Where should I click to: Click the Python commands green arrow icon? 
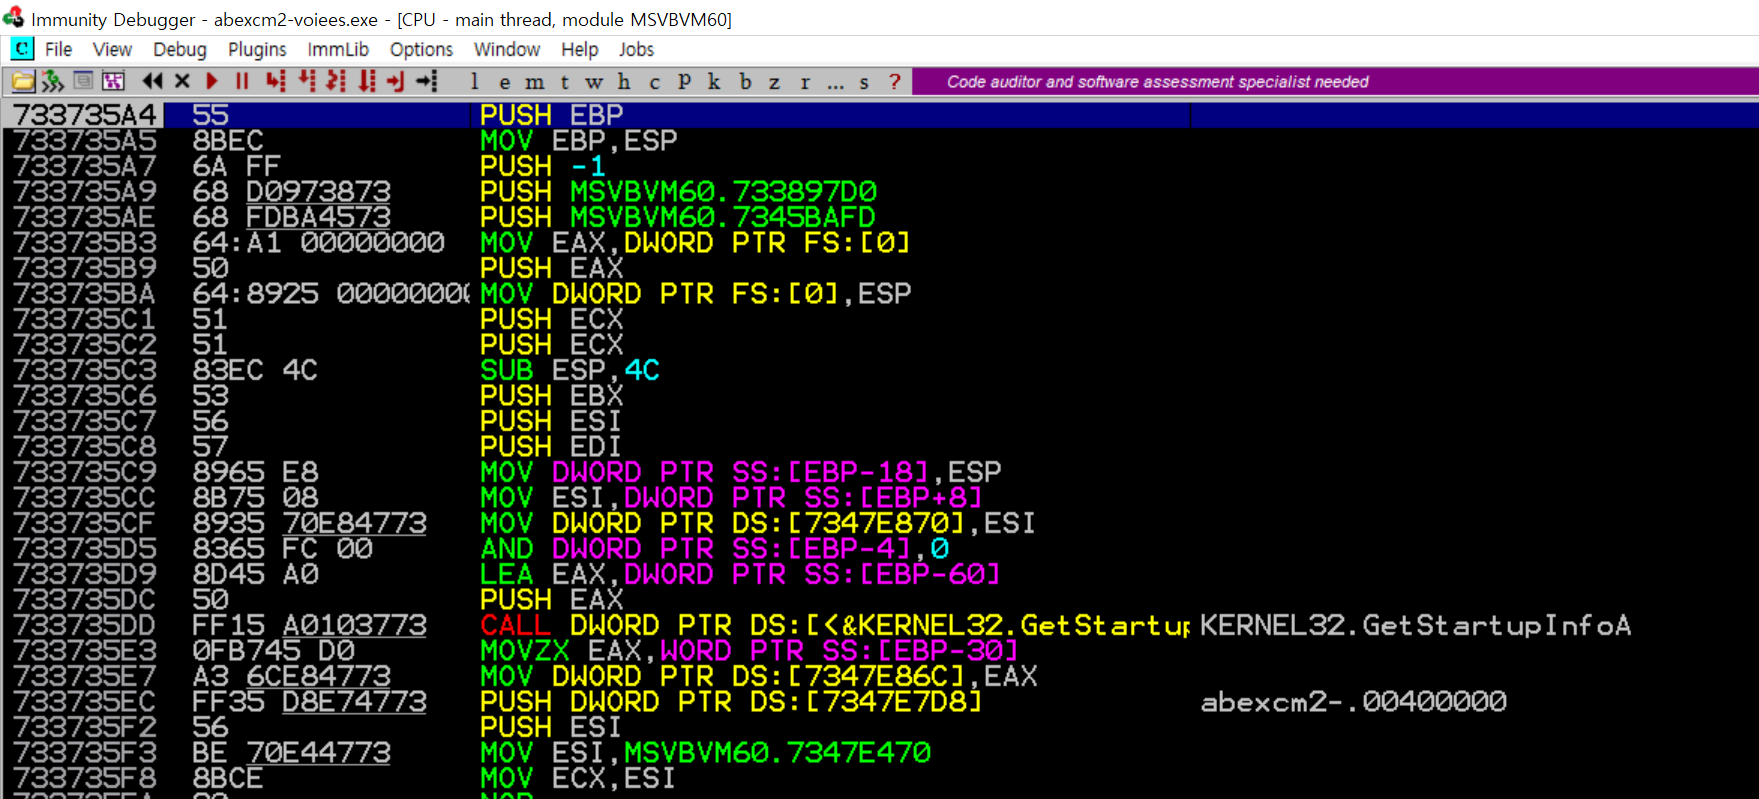point(53,81)
